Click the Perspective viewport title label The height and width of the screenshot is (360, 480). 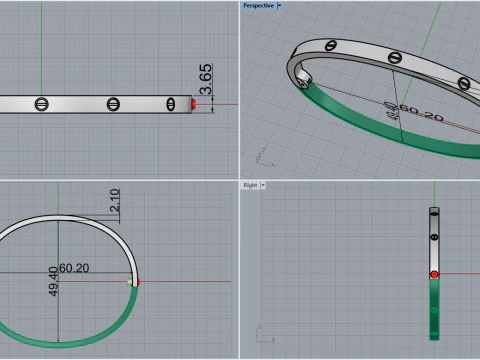click(x=258, y=6)
